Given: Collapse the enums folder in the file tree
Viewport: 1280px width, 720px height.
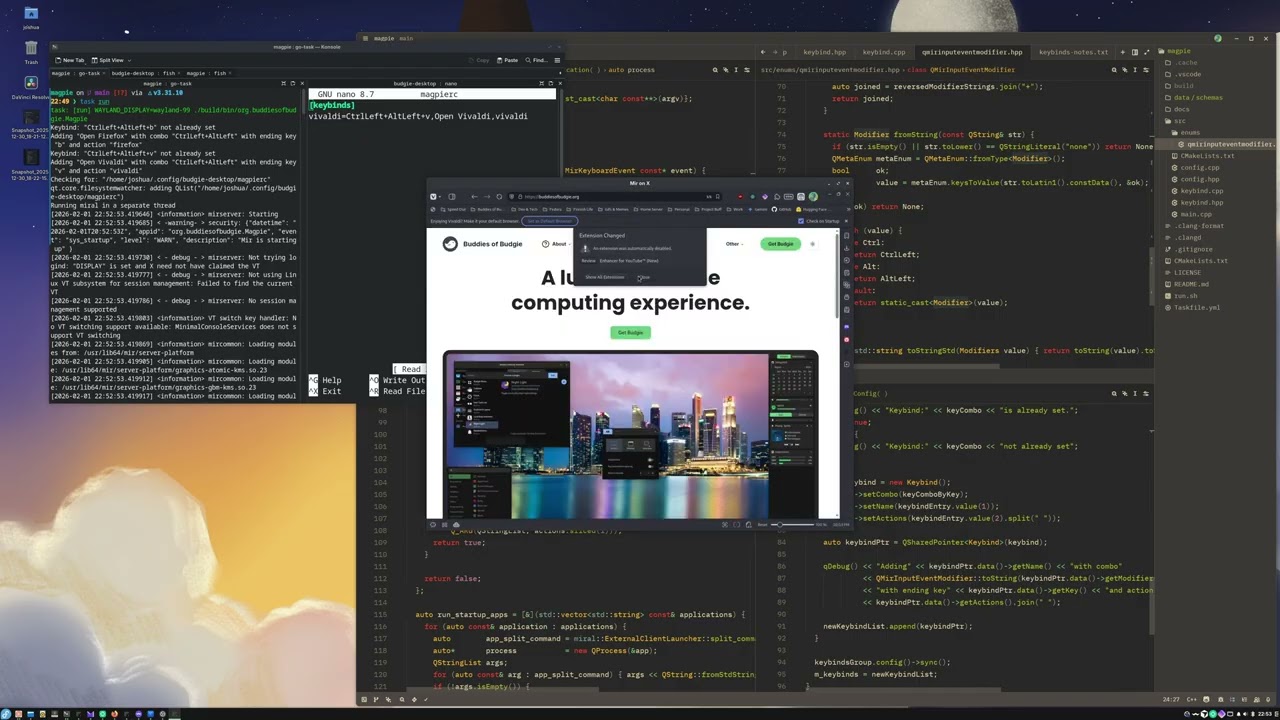Looking at the screenshot, I should [x=1188, y=133].
